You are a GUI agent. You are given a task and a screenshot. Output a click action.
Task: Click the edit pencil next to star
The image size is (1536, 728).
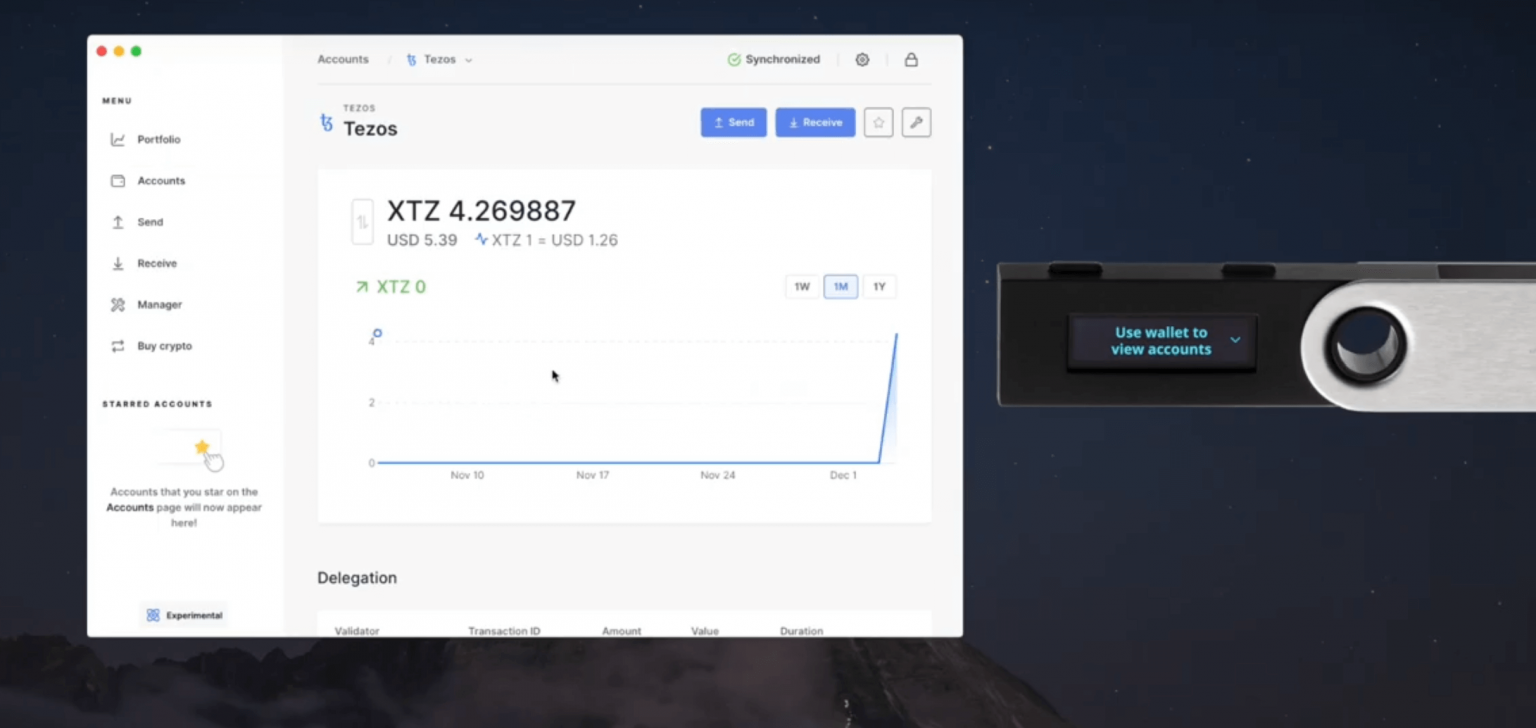(916, 121)
